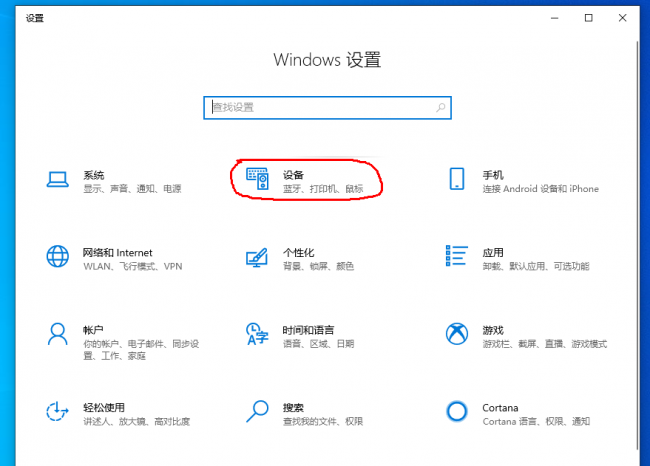
Task: Select the 网络和 Internet heading
Action: coord(118,252)
